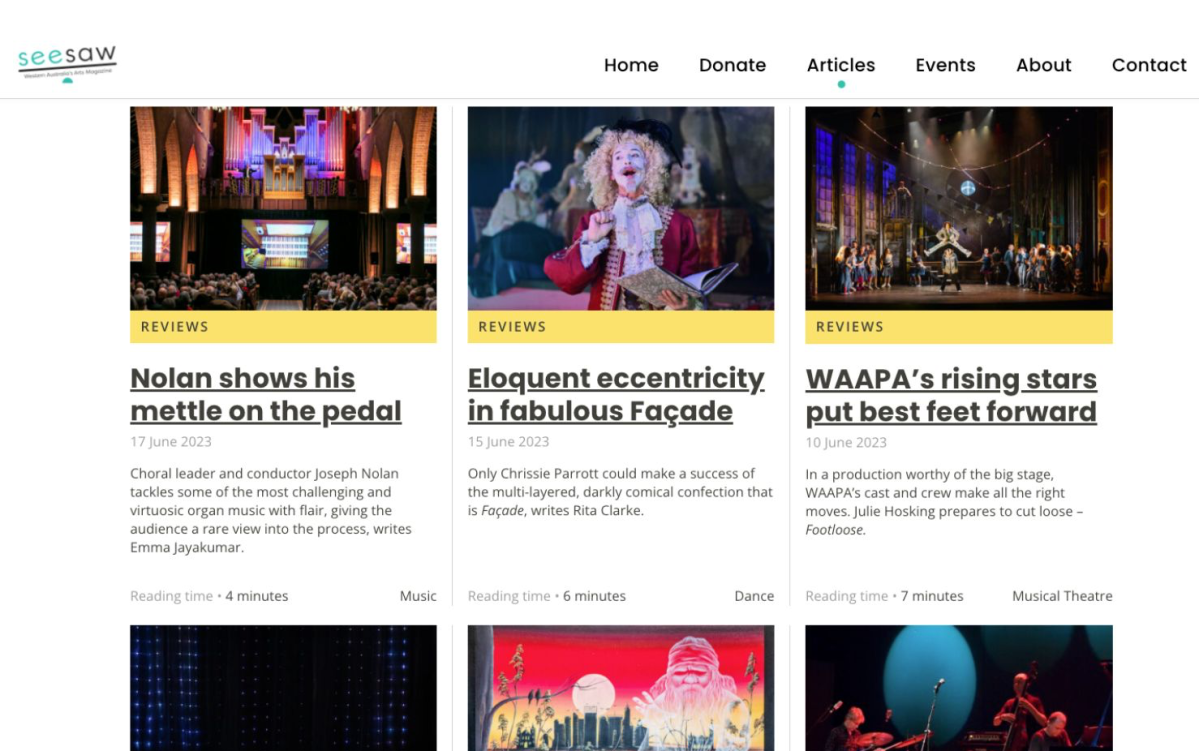The width and height of the screenshot is (1199, 751).
Task: Open the Contact page
Action: coord(1149,65)
